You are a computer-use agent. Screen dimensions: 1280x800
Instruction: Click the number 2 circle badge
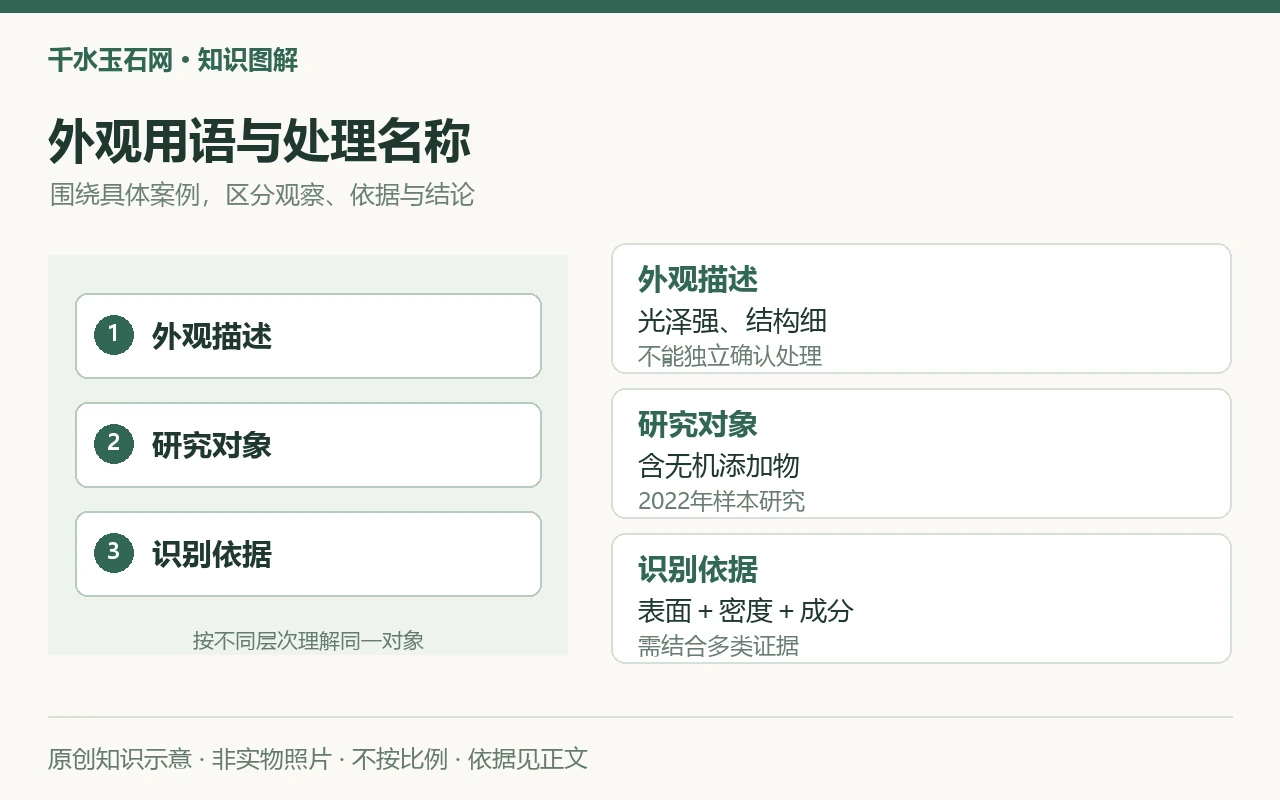(114, 444)
